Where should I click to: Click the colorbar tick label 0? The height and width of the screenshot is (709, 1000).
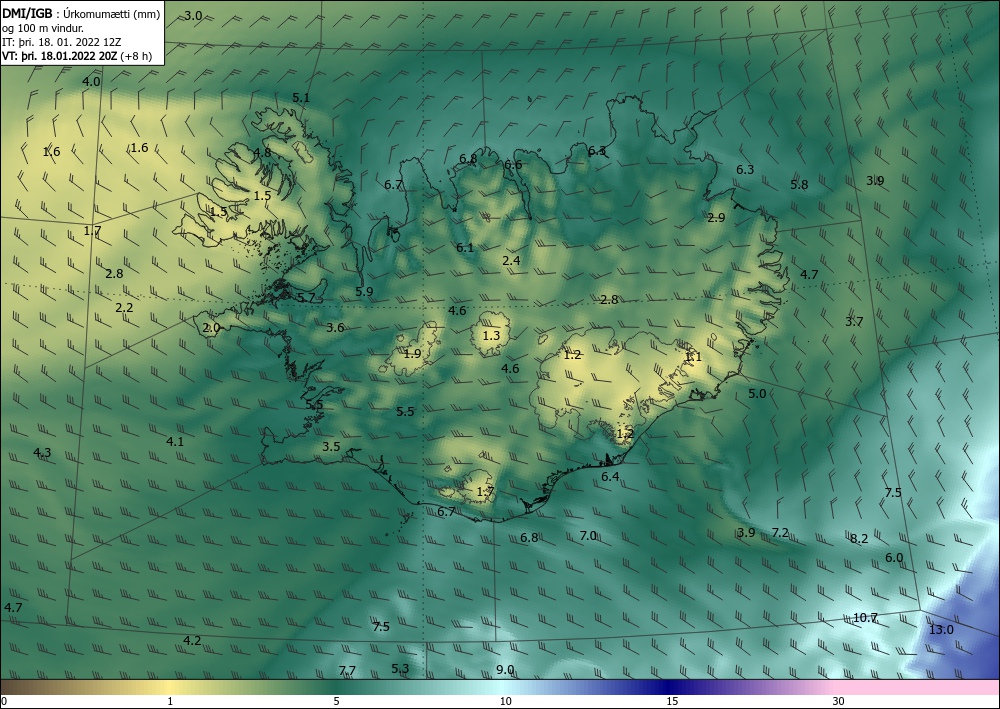click(4, 701)
